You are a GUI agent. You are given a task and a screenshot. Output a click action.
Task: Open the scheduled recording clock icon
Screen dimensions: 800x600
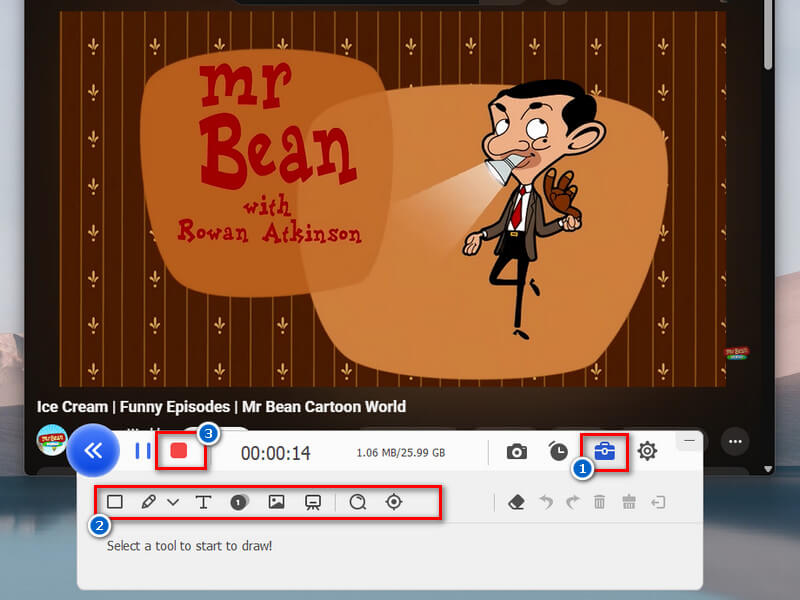coord(558,452)
